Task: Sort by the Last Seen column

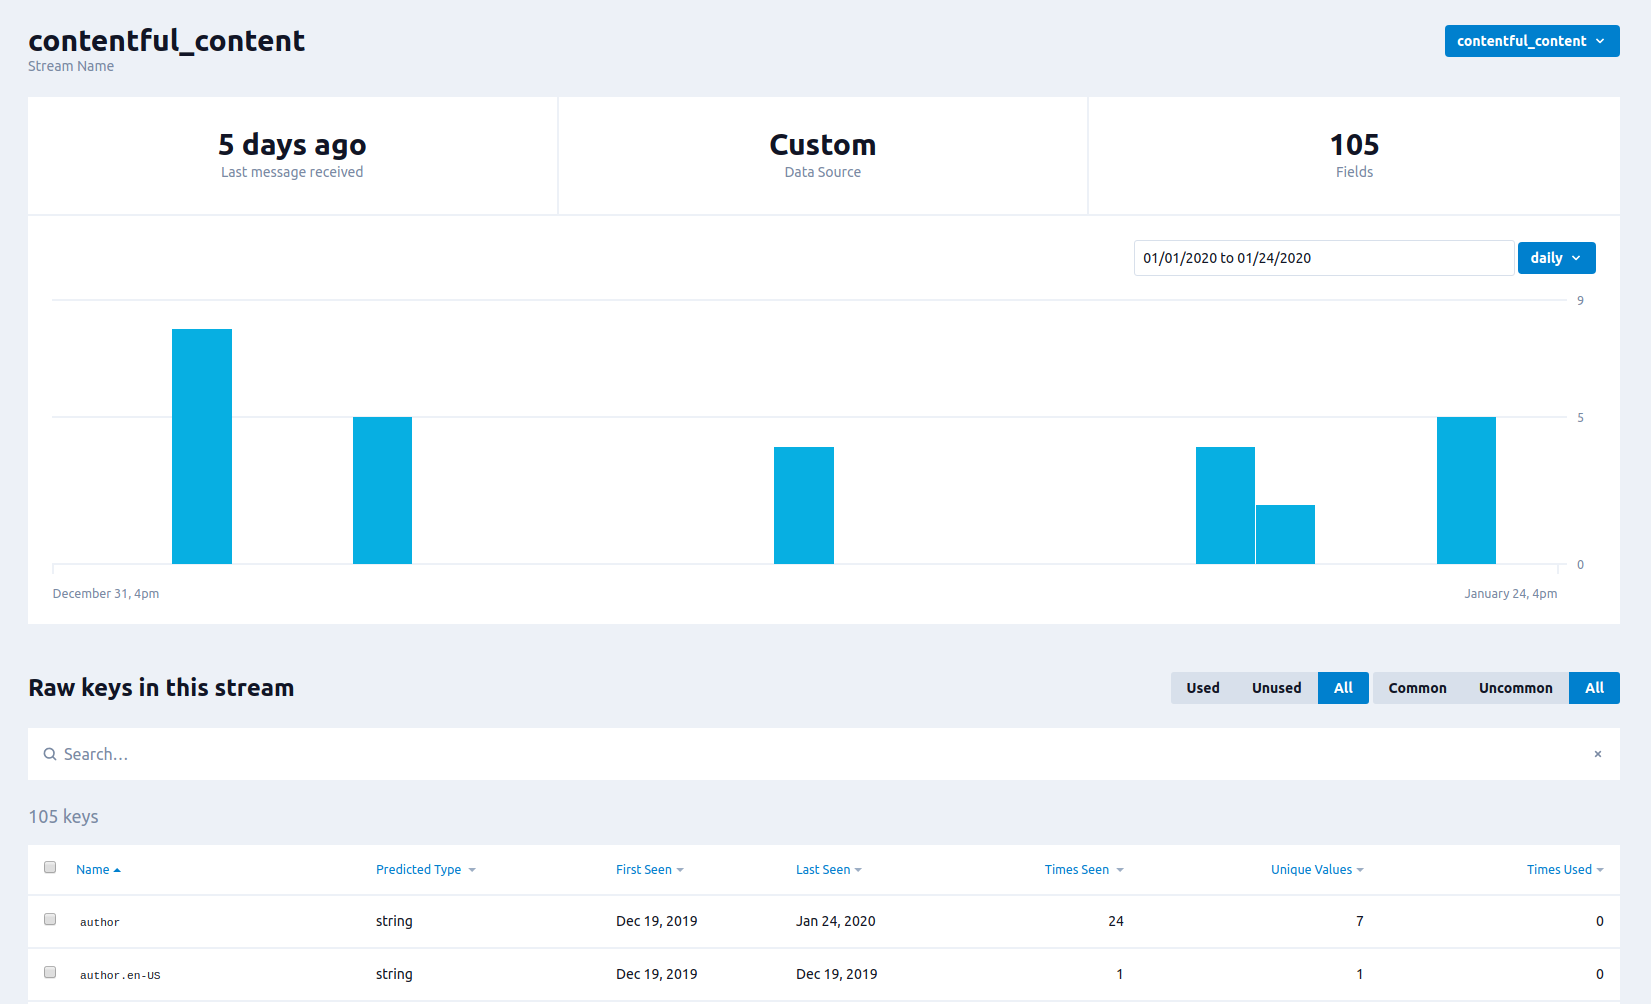Action: pos(829,870)
